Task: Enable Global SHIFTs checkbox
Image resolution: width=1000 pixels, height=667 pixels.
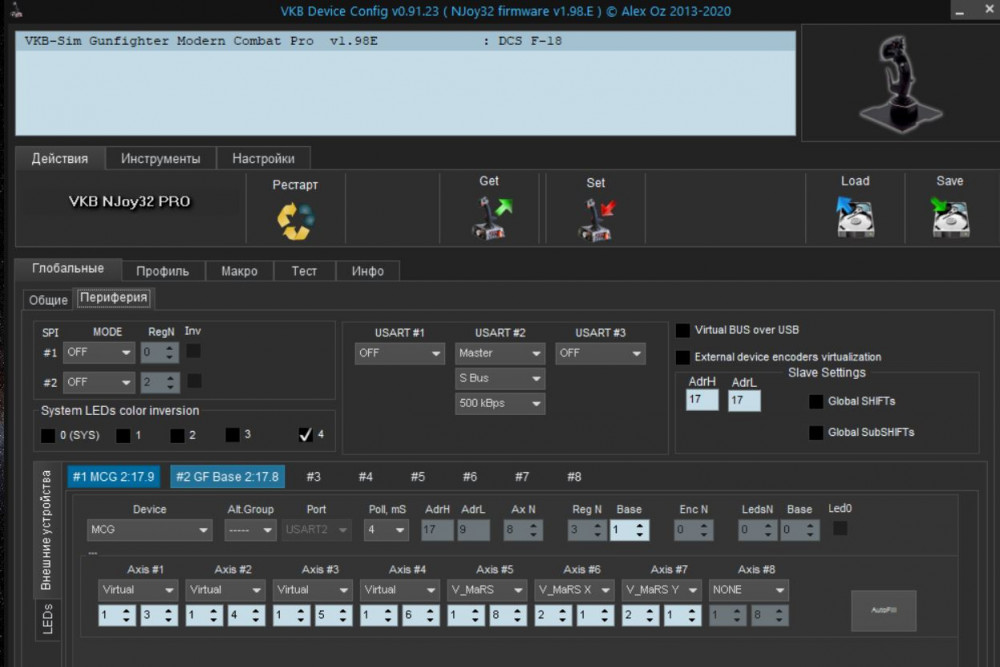Action: pos(816,402)
